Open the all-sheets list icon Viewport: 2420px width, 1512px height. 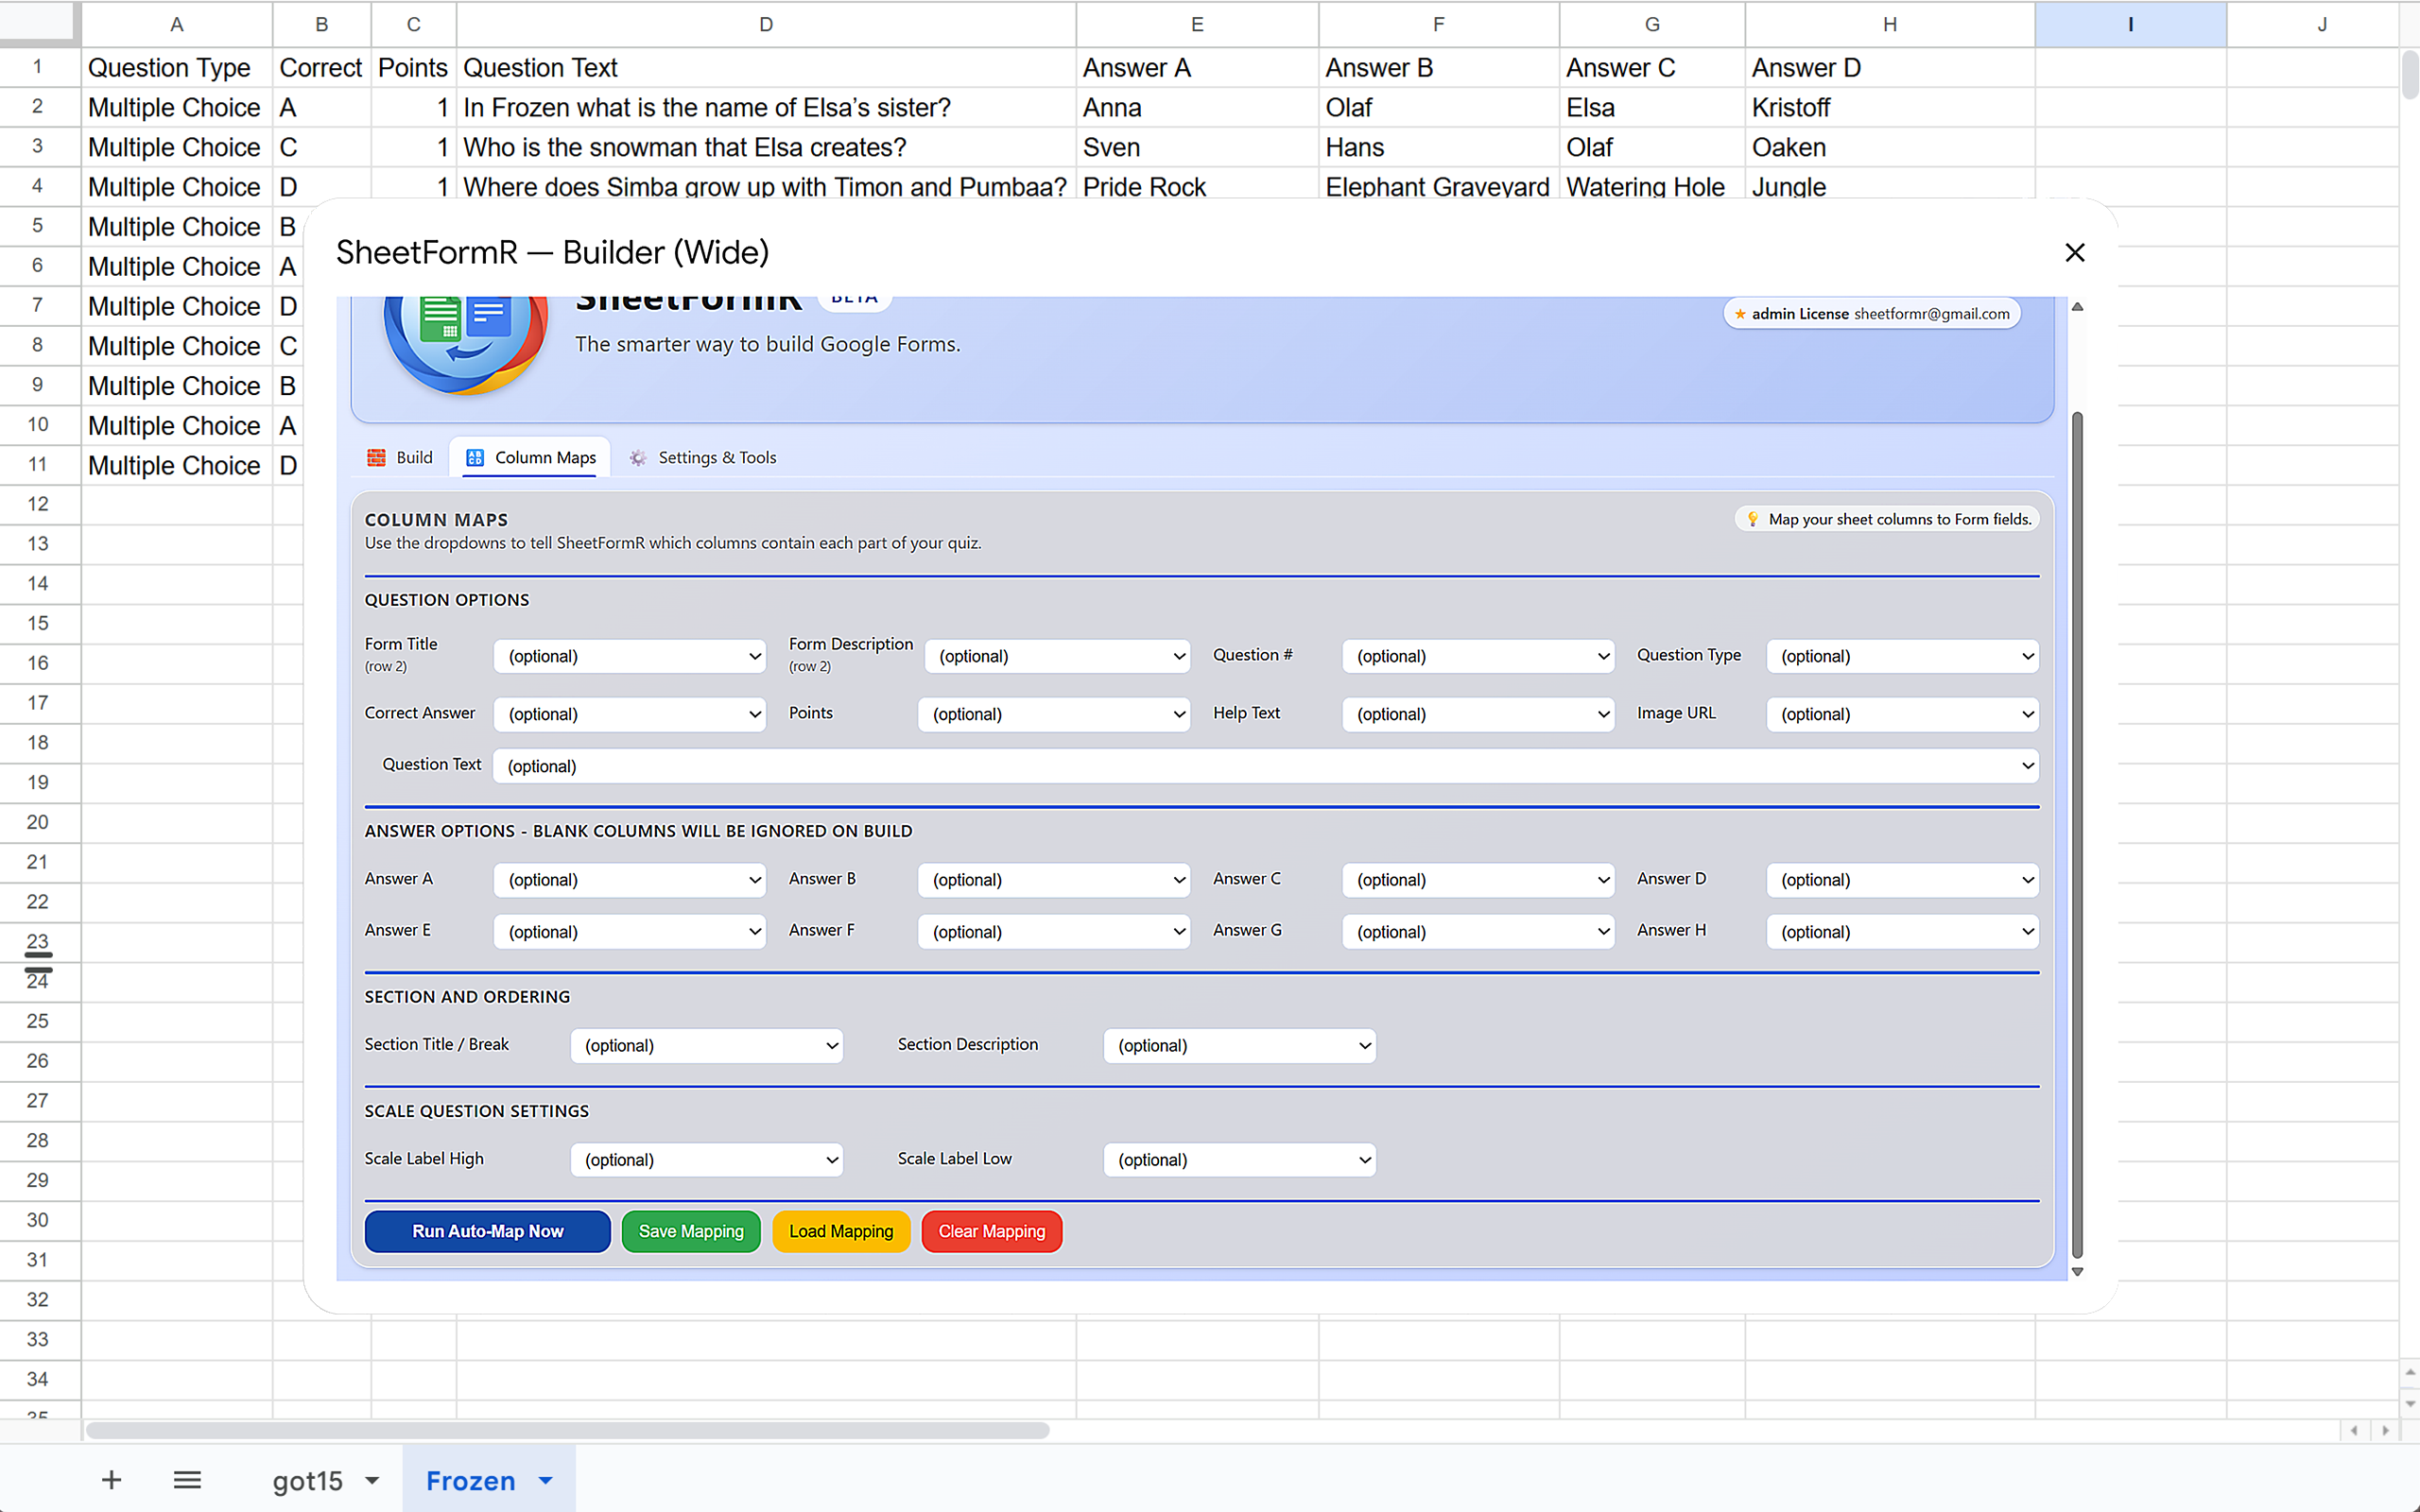(186, 1479)
